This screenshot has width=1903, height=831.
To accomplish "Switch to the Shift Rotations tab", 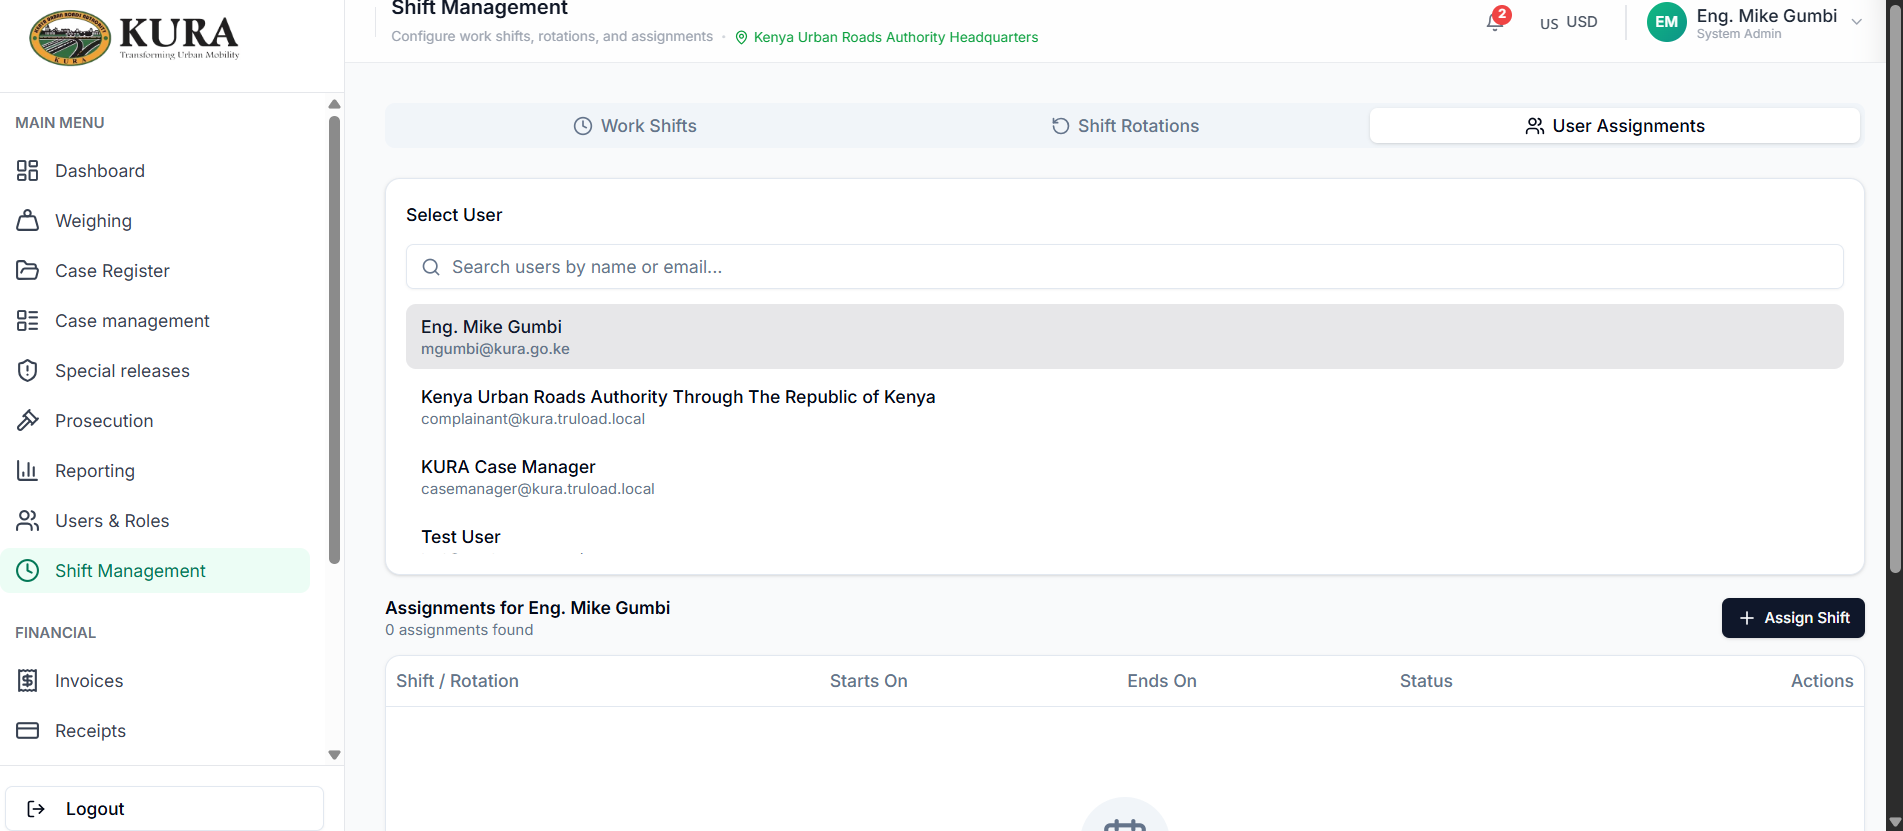I will coord(1124,126).
